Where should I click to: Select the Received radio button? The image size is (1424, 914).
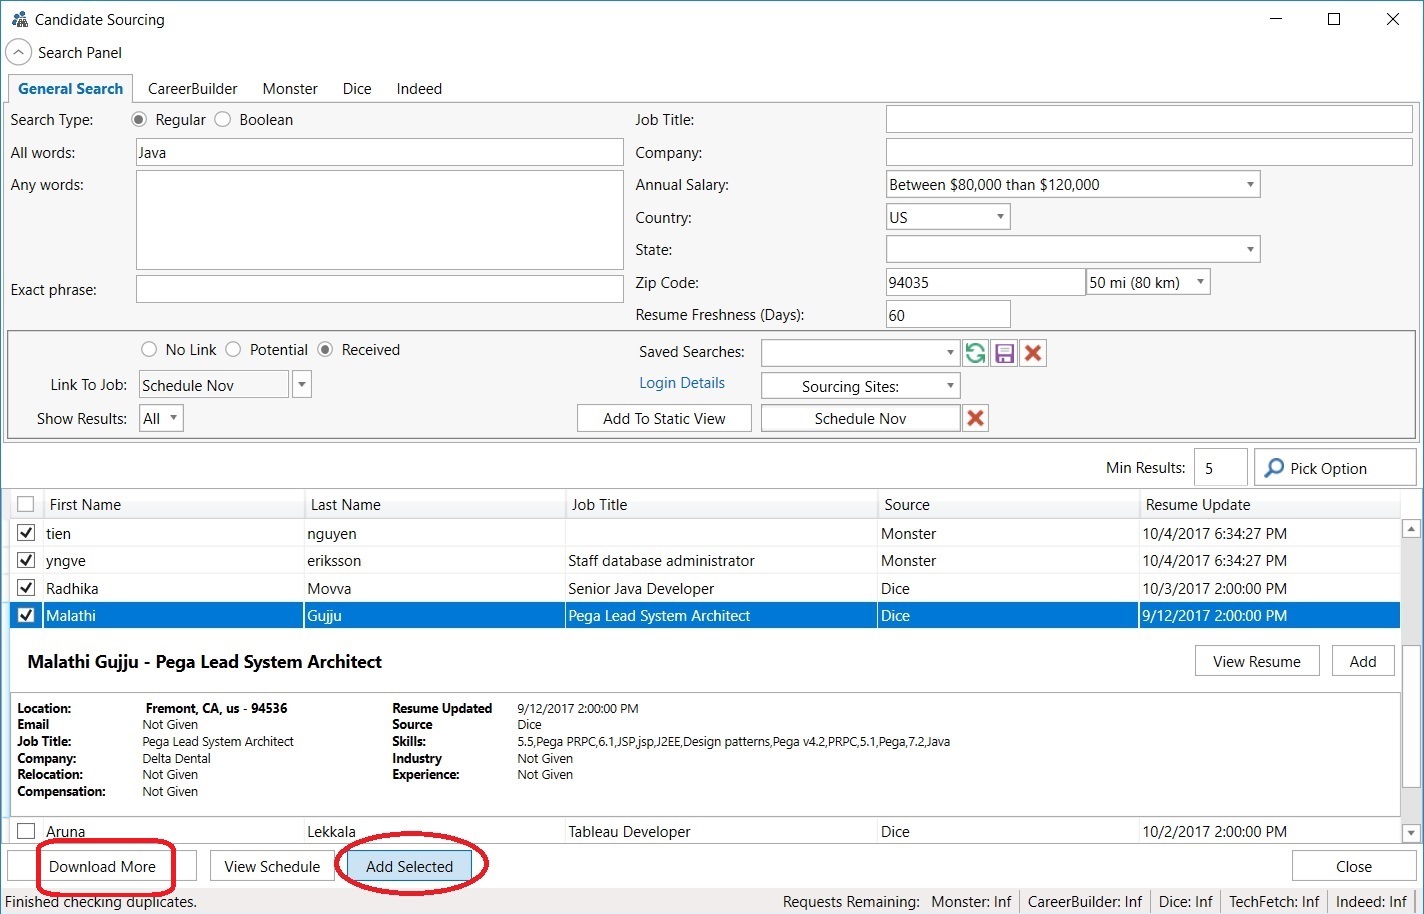(x=325, y=349)
